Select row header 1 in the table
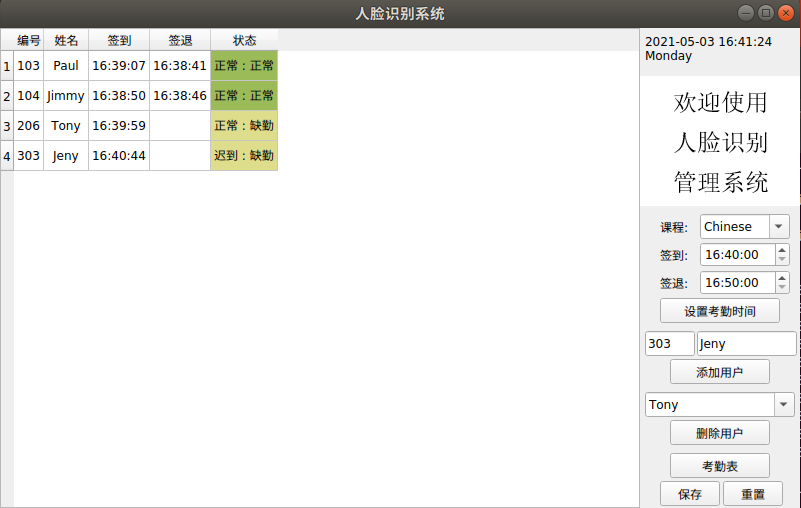The image size is (801, 508). point(7,66)
